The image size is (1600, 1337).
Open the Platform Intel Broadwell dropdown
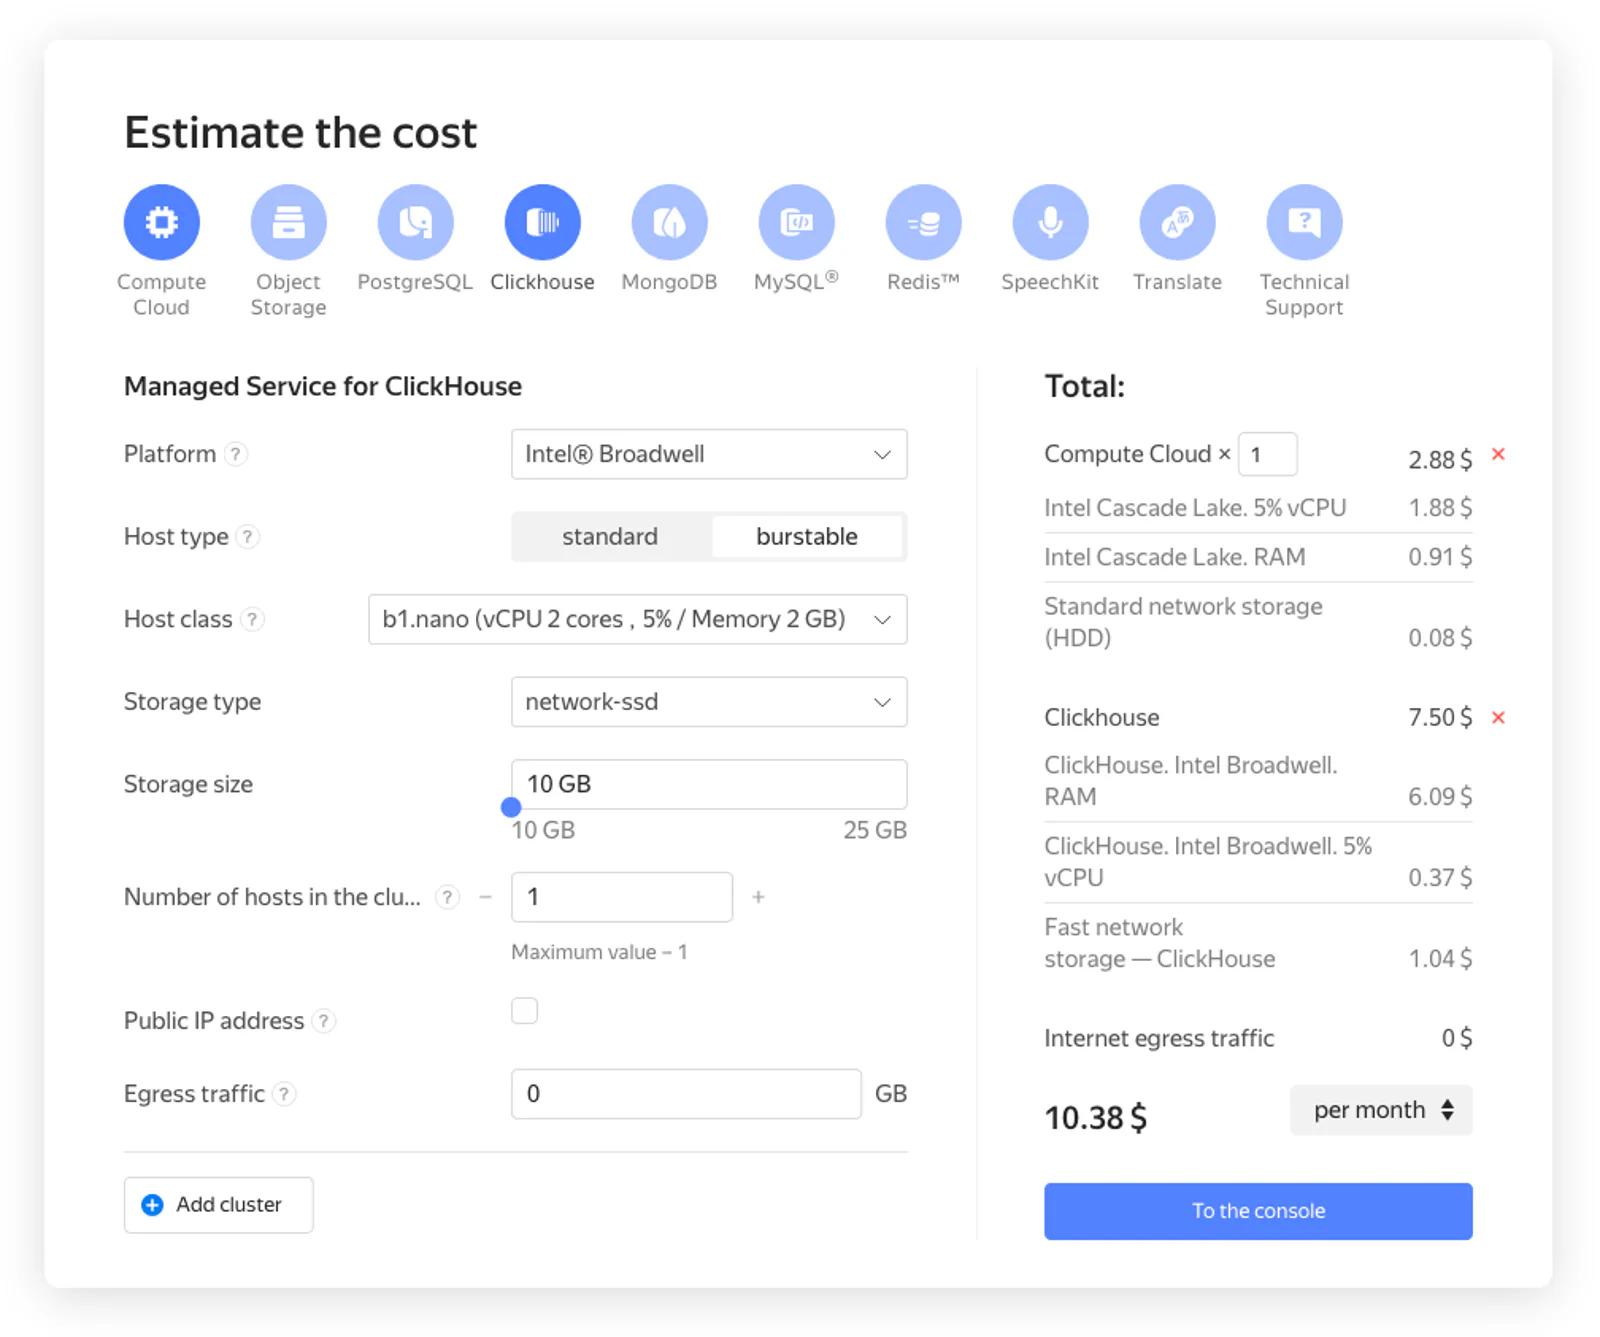click(709, 454)
